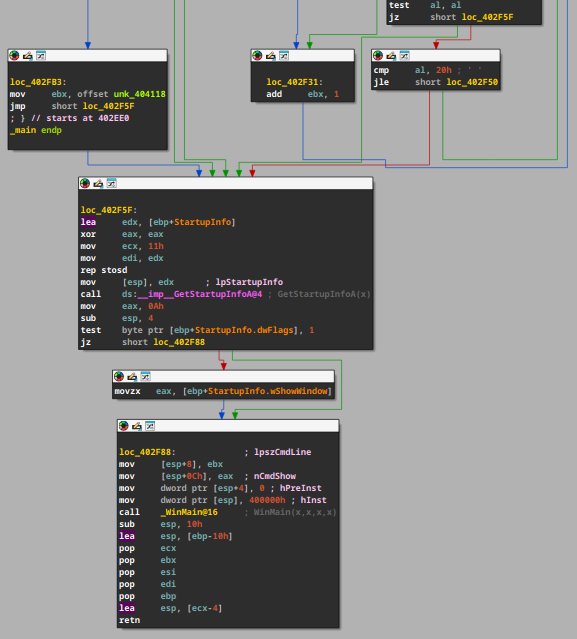Image resolution: width=577 pixels, height=639 pixels.
Task: Click the group-node icon on loc_402FB3 node
Action: [x=41, y=55]
